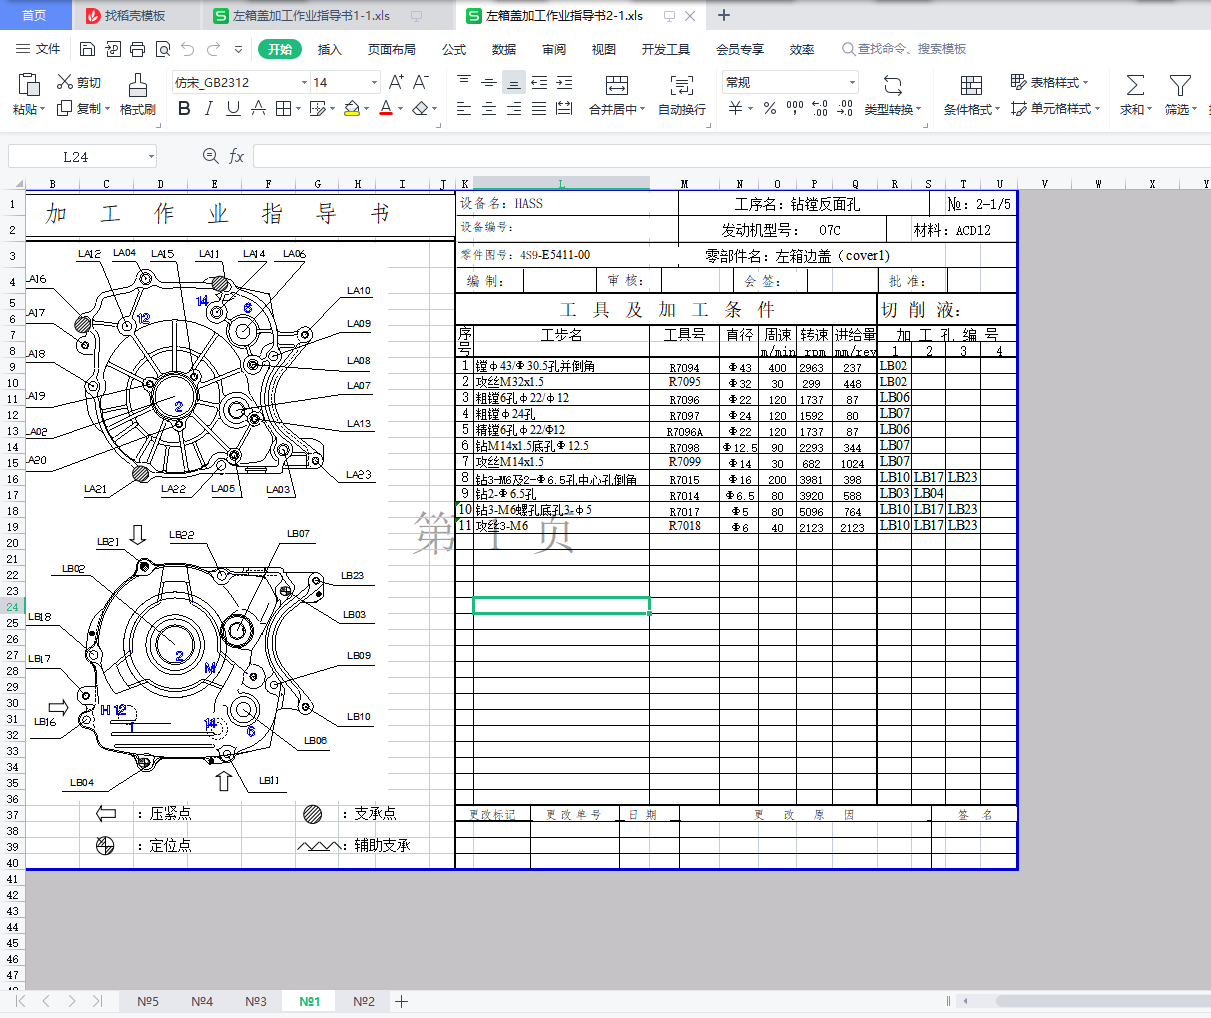Click the Format Painter (格式刷) icon

pyautogui.click(x=138, y=85)
